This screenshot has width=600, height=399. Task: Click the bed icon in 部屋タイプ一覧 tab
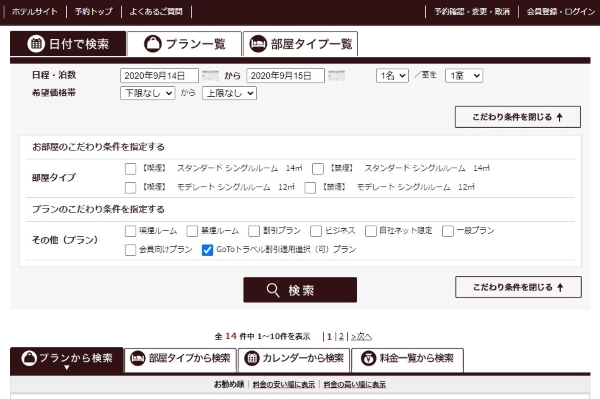point(258,44)
